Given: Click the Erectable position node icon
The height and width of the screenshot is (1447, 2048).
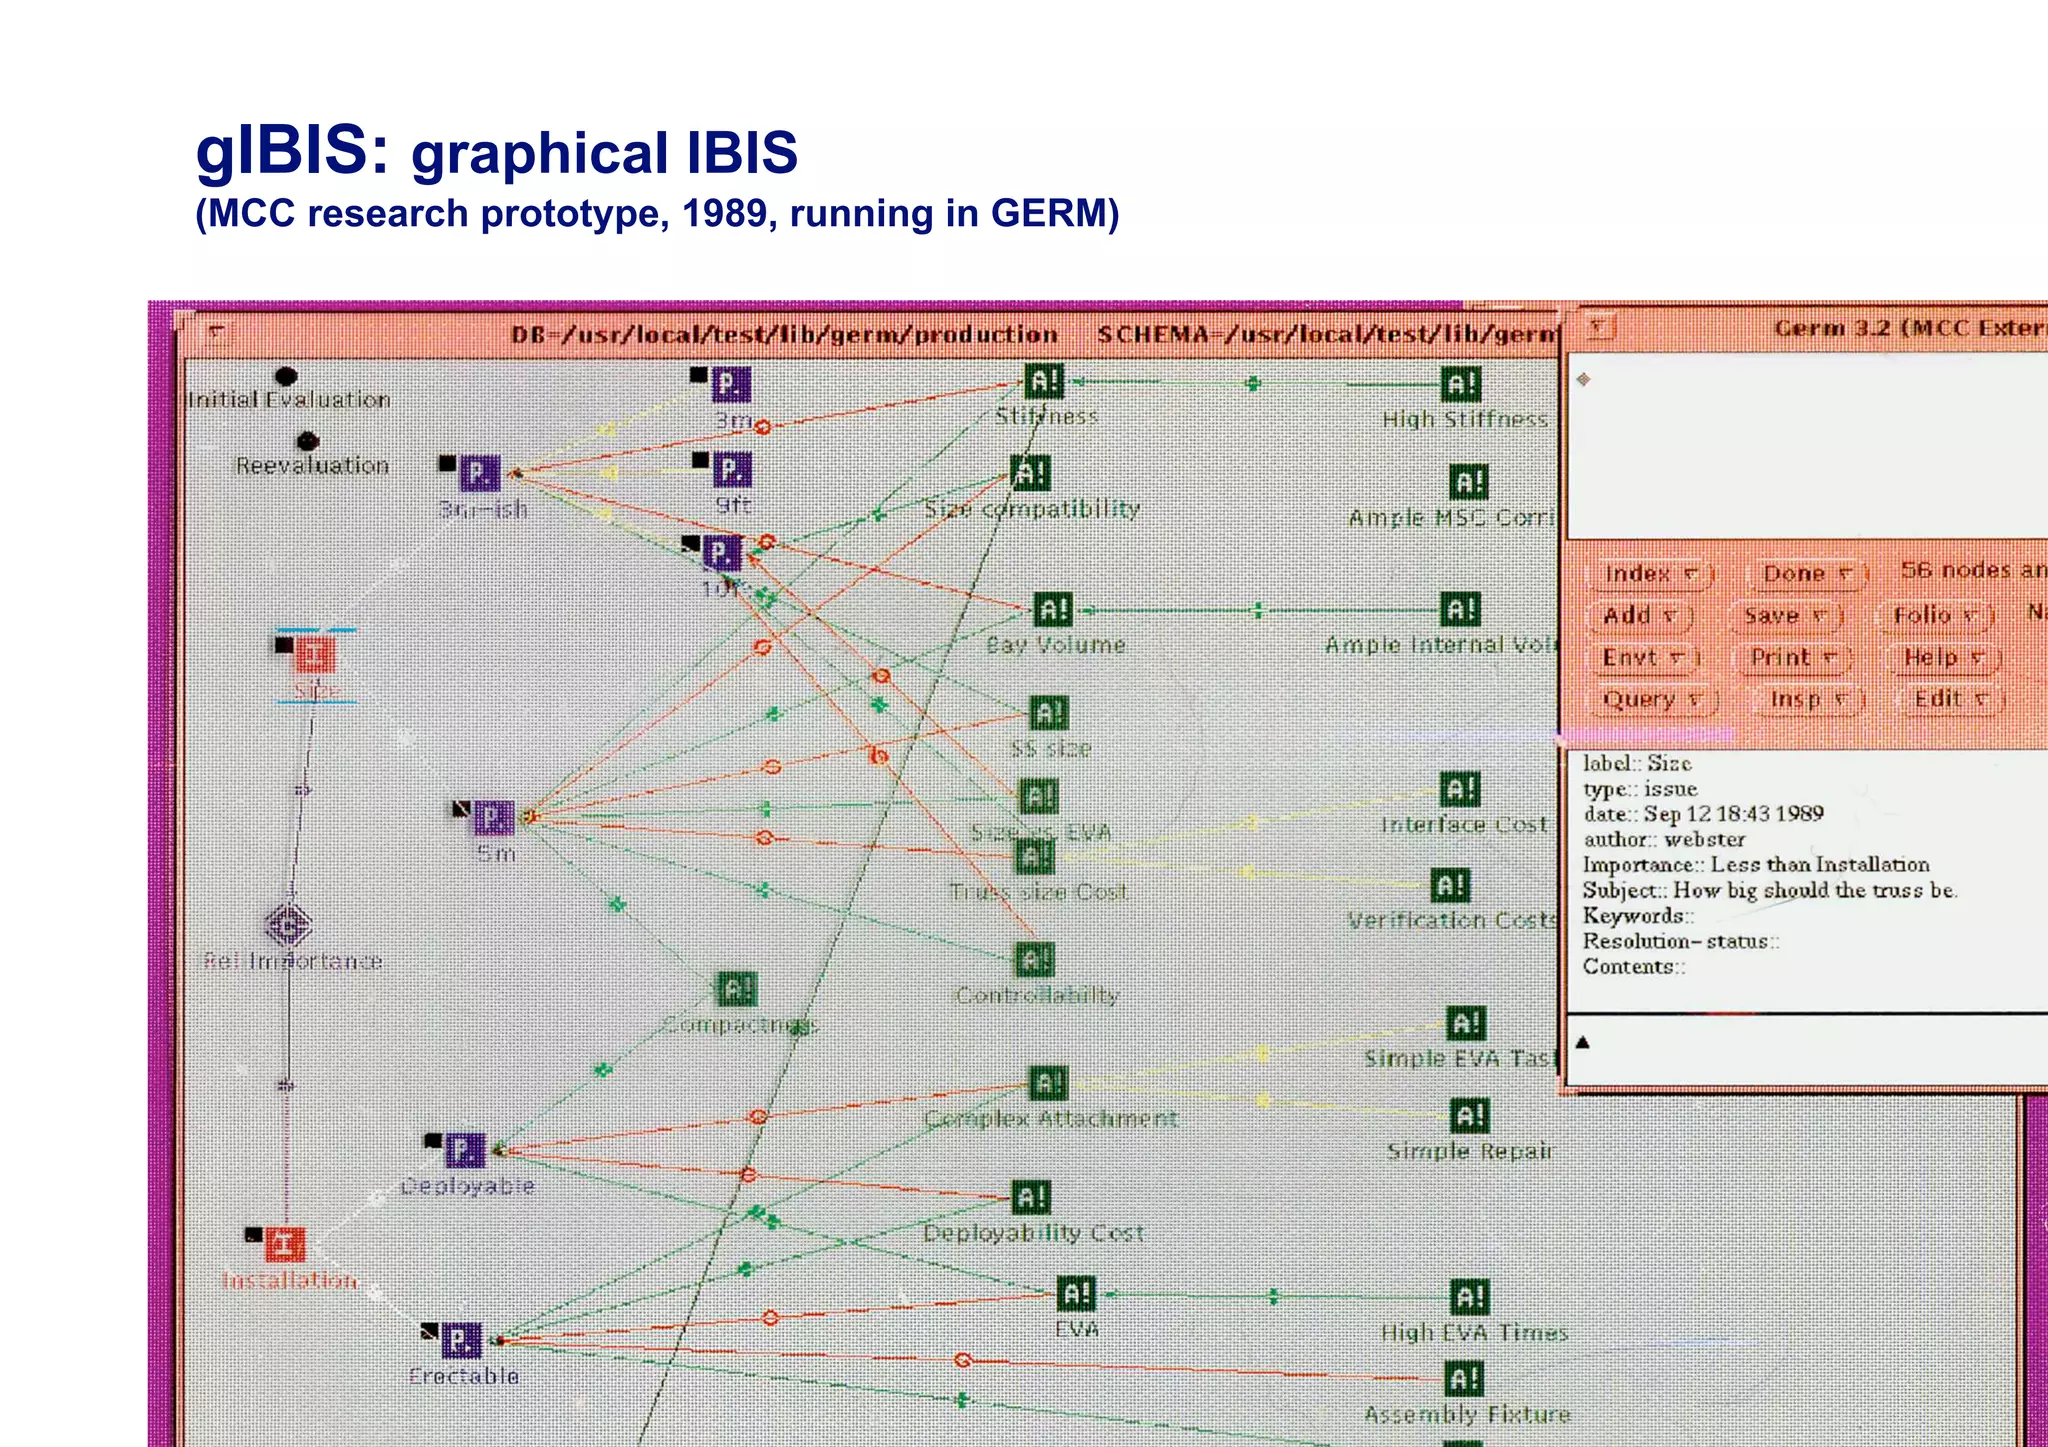Looking at the screenshot, I should (x=461, y=1340).
